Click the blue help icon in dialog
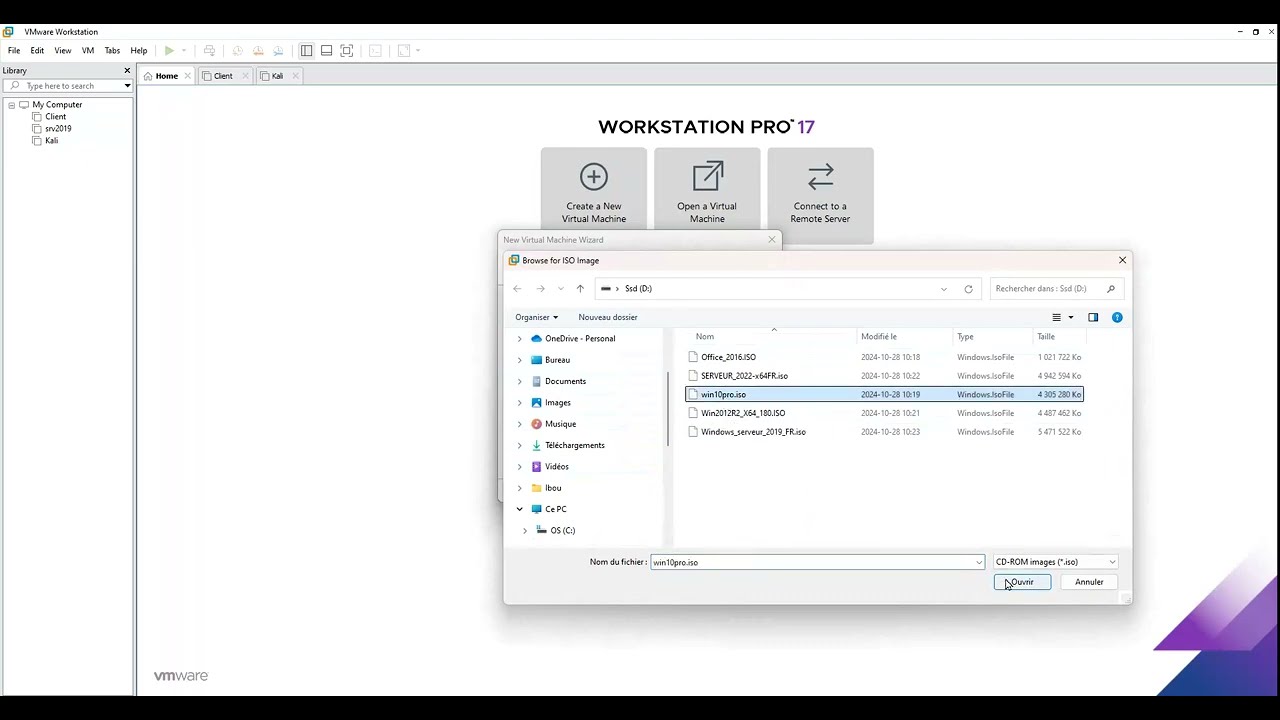Viewport: 1280px width, 720px height. [1117, 317]
